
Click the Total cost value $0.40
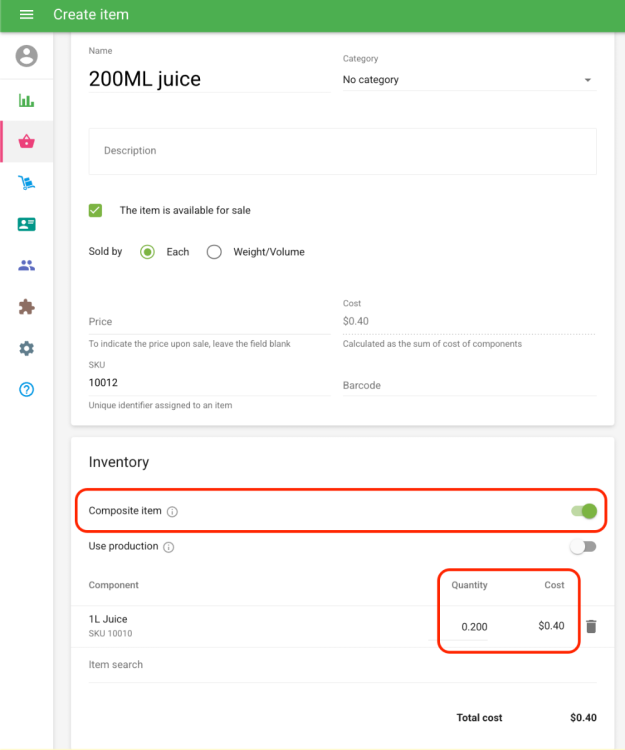[x=583, y=717]
